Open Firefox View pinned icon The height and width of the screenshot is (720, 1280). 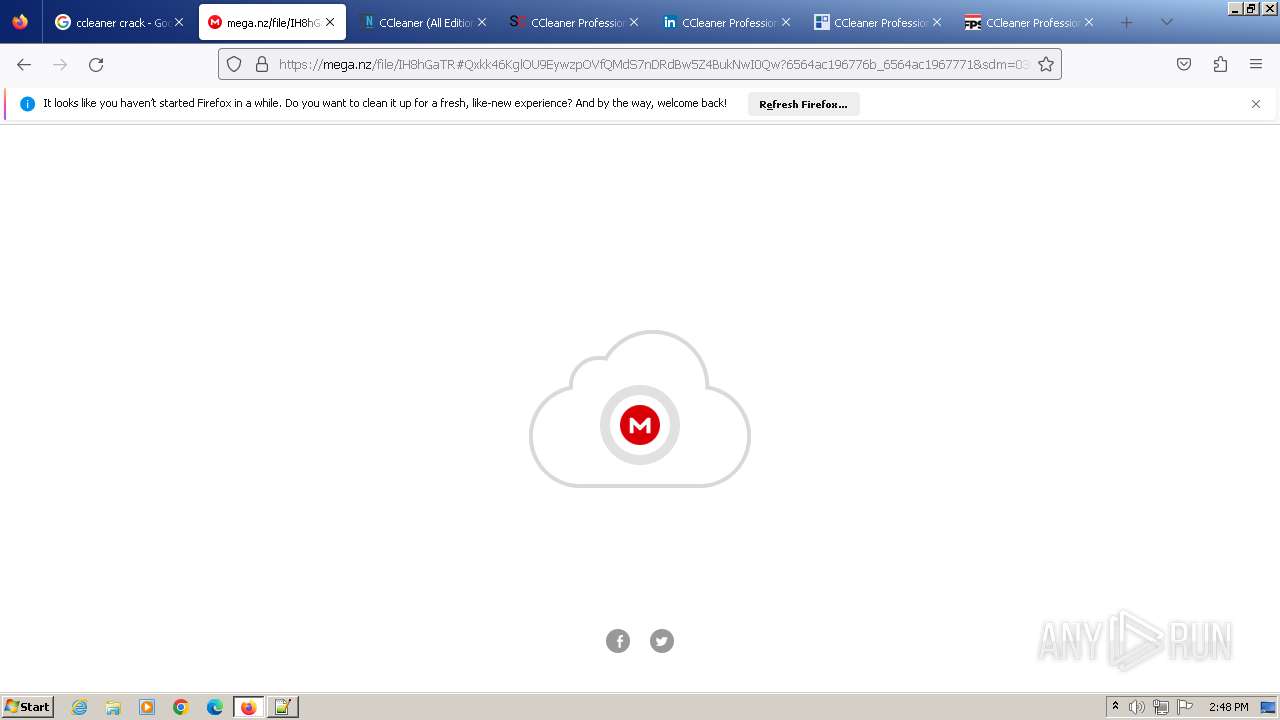[20, 22]
